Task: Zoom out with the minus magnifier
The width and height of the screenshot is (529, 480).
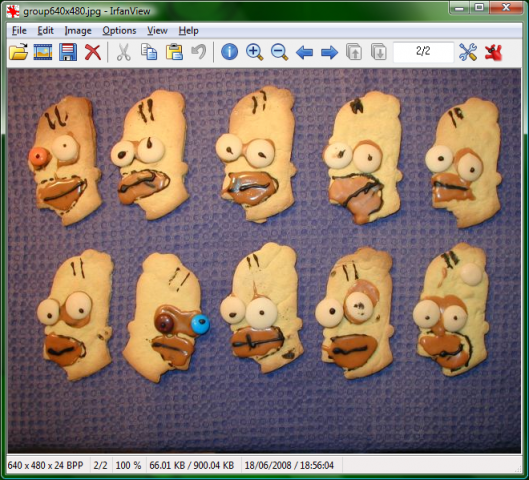Action: pyautogui.click(x=279, y=52)
